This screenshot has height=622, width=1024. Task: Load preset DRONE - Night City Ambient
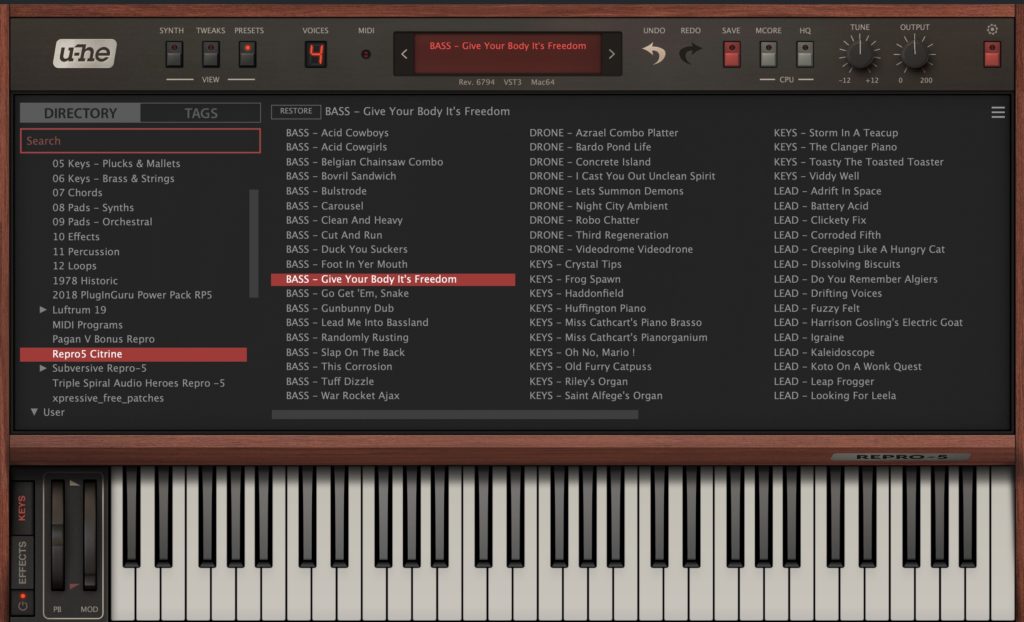click(598, 206)
